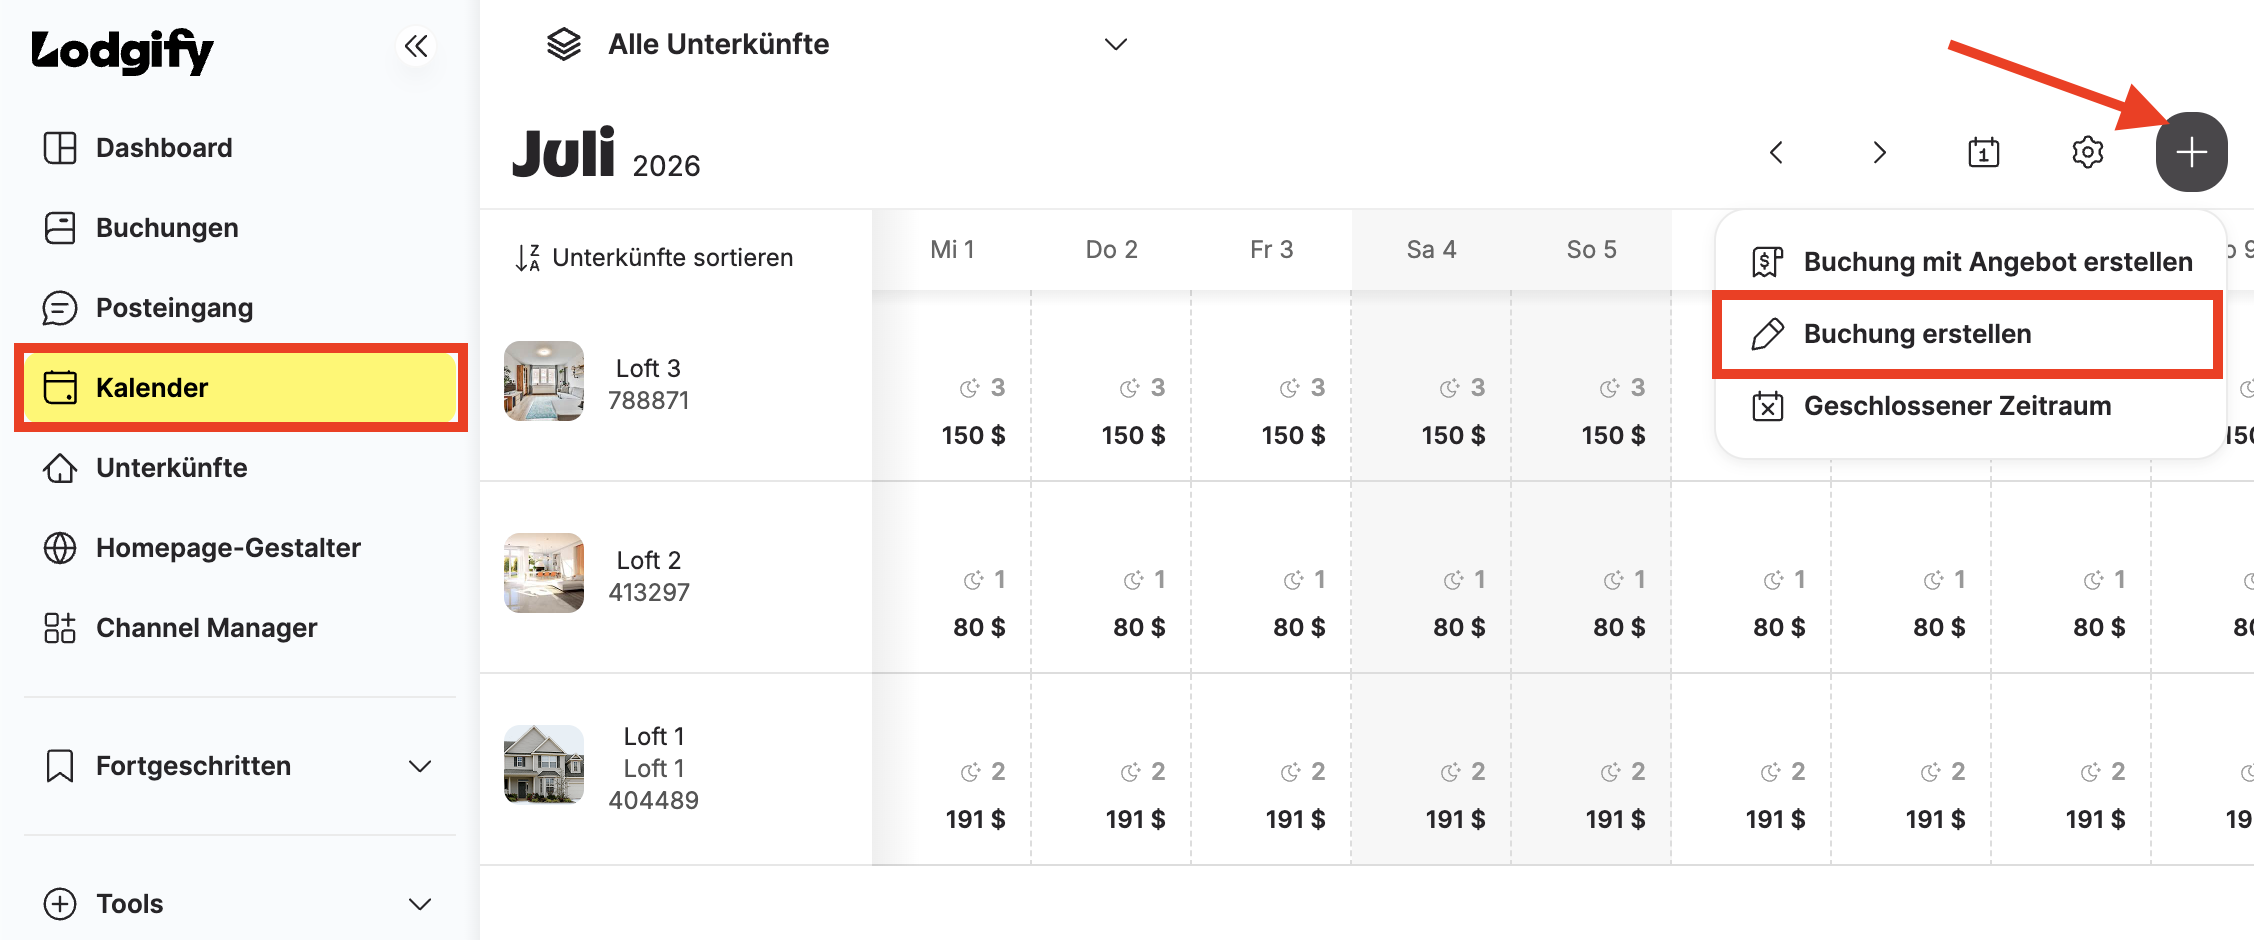The height and width of the screenshot is (940, 2254).
Task: Go to next month arrow
Action: pyautogui.click(x=1879, y=152)
